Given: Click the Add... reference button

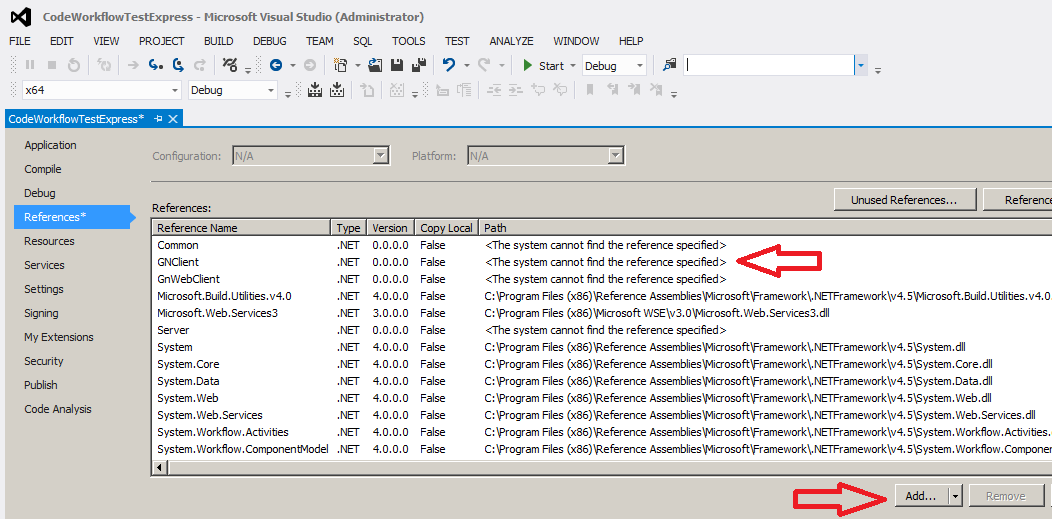Looking at the screenshot, I should point(920,496).
